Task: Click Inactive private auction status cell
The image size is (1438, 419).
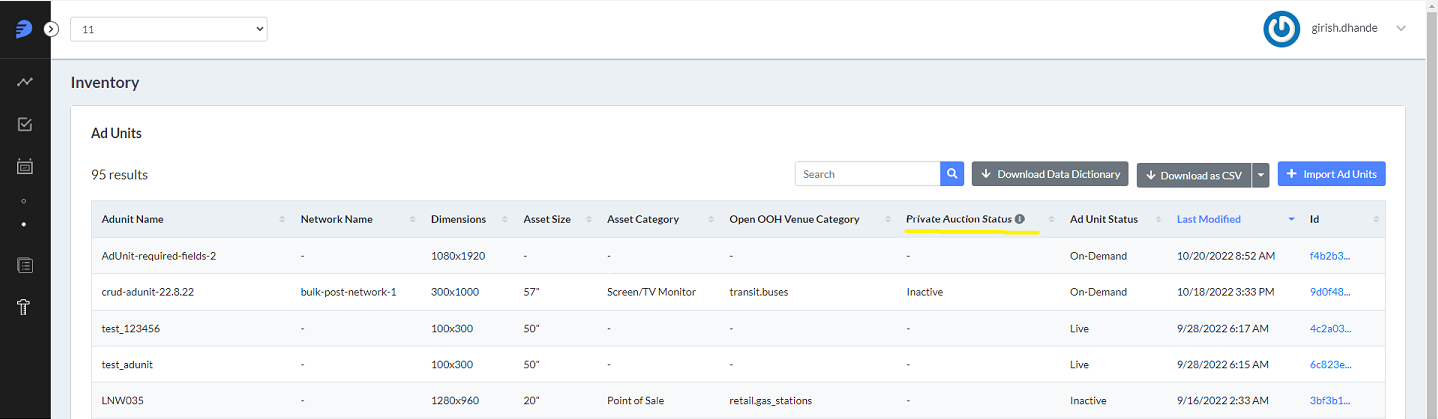Action: coord(925,292)
